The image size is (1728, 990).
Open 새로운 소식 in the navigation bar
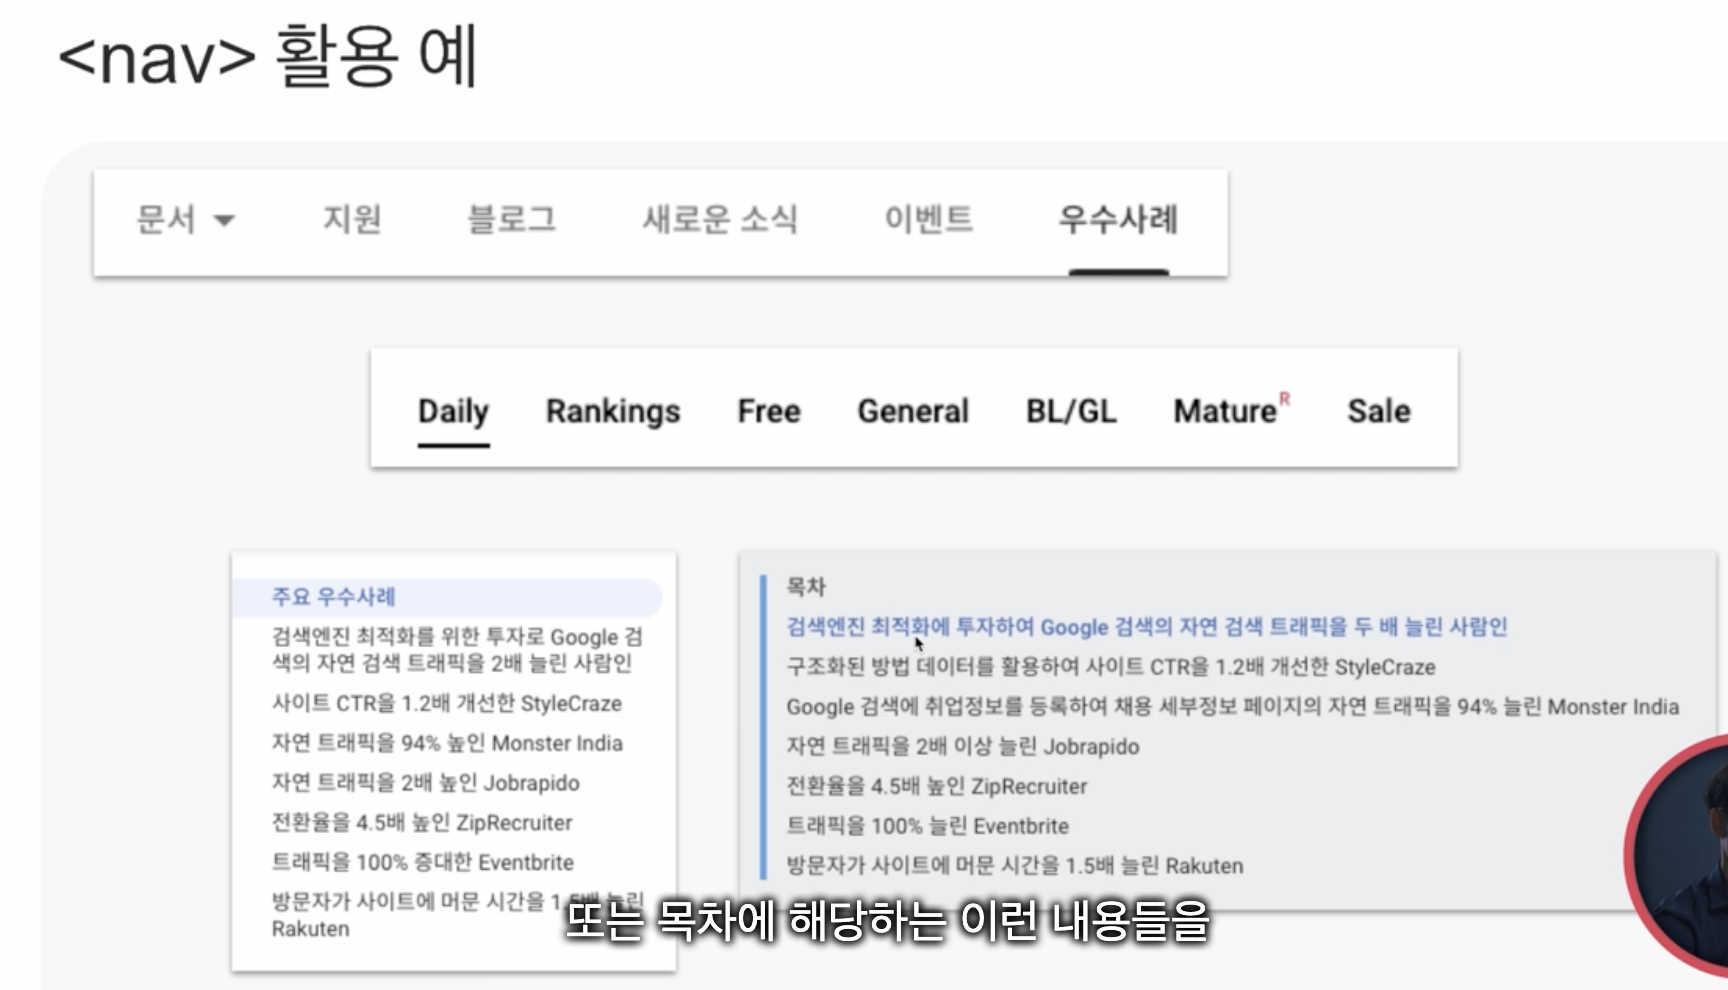tap(719, 219)
